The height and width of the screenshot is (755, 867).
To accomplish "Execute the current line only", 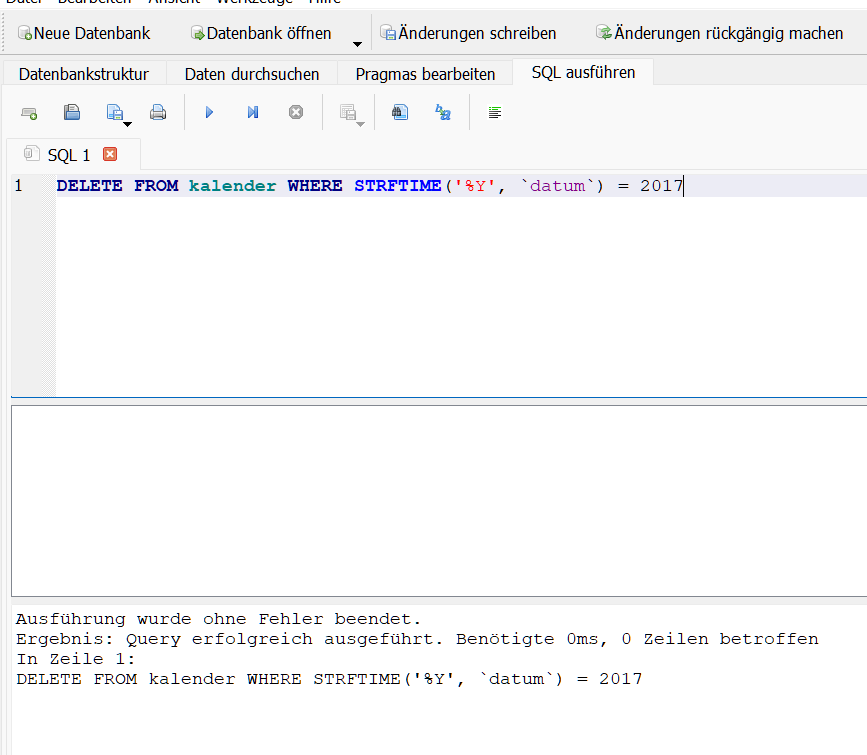I will pos(253,113).
